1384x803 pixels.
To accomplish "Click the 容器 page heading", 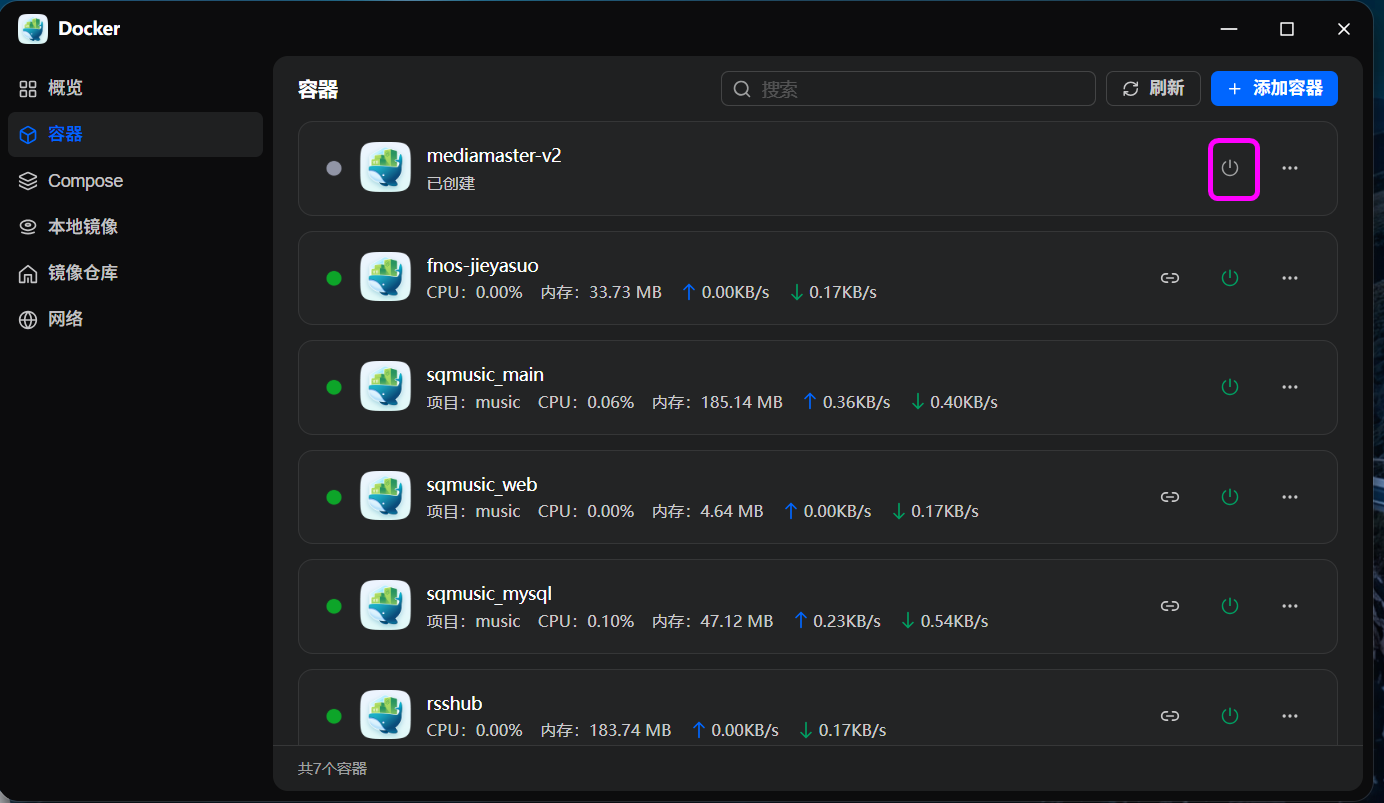I will [x=318, y=90].
